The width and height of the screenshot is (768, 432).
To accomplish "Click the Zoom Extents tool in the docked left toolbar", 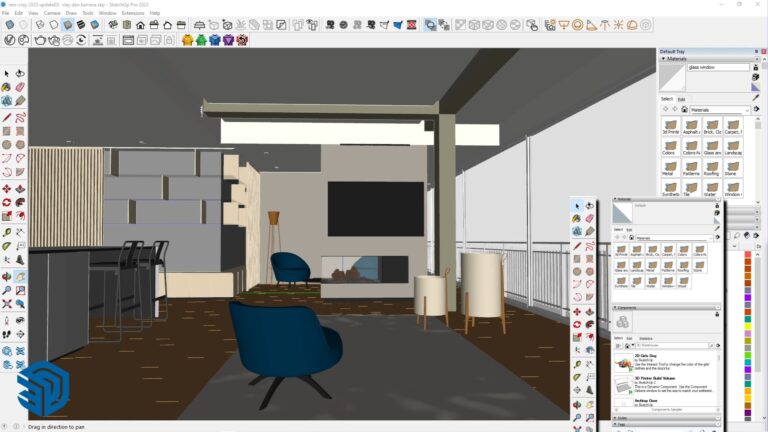I will point(6,304).
